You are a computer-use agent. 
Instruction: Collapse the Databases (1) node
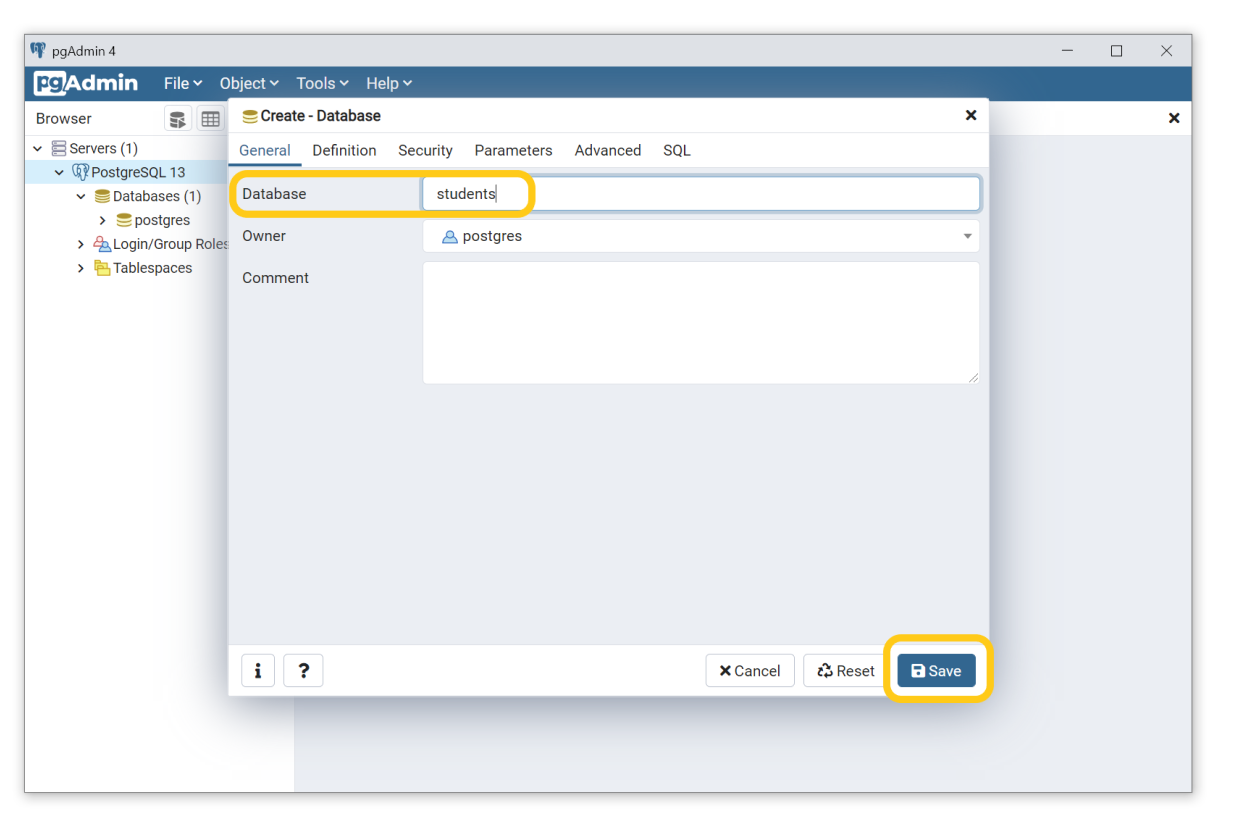click(81, 196)
